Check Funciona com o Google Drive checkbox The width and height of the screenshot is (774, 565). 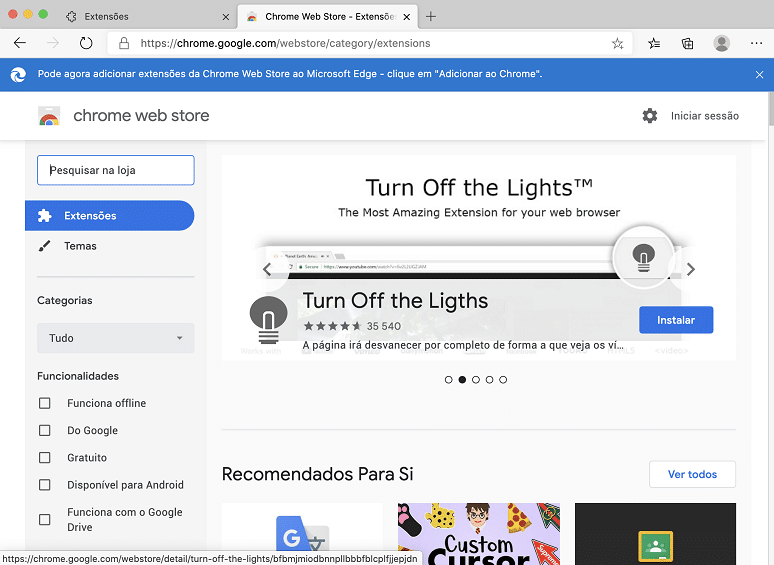[44, 520]
